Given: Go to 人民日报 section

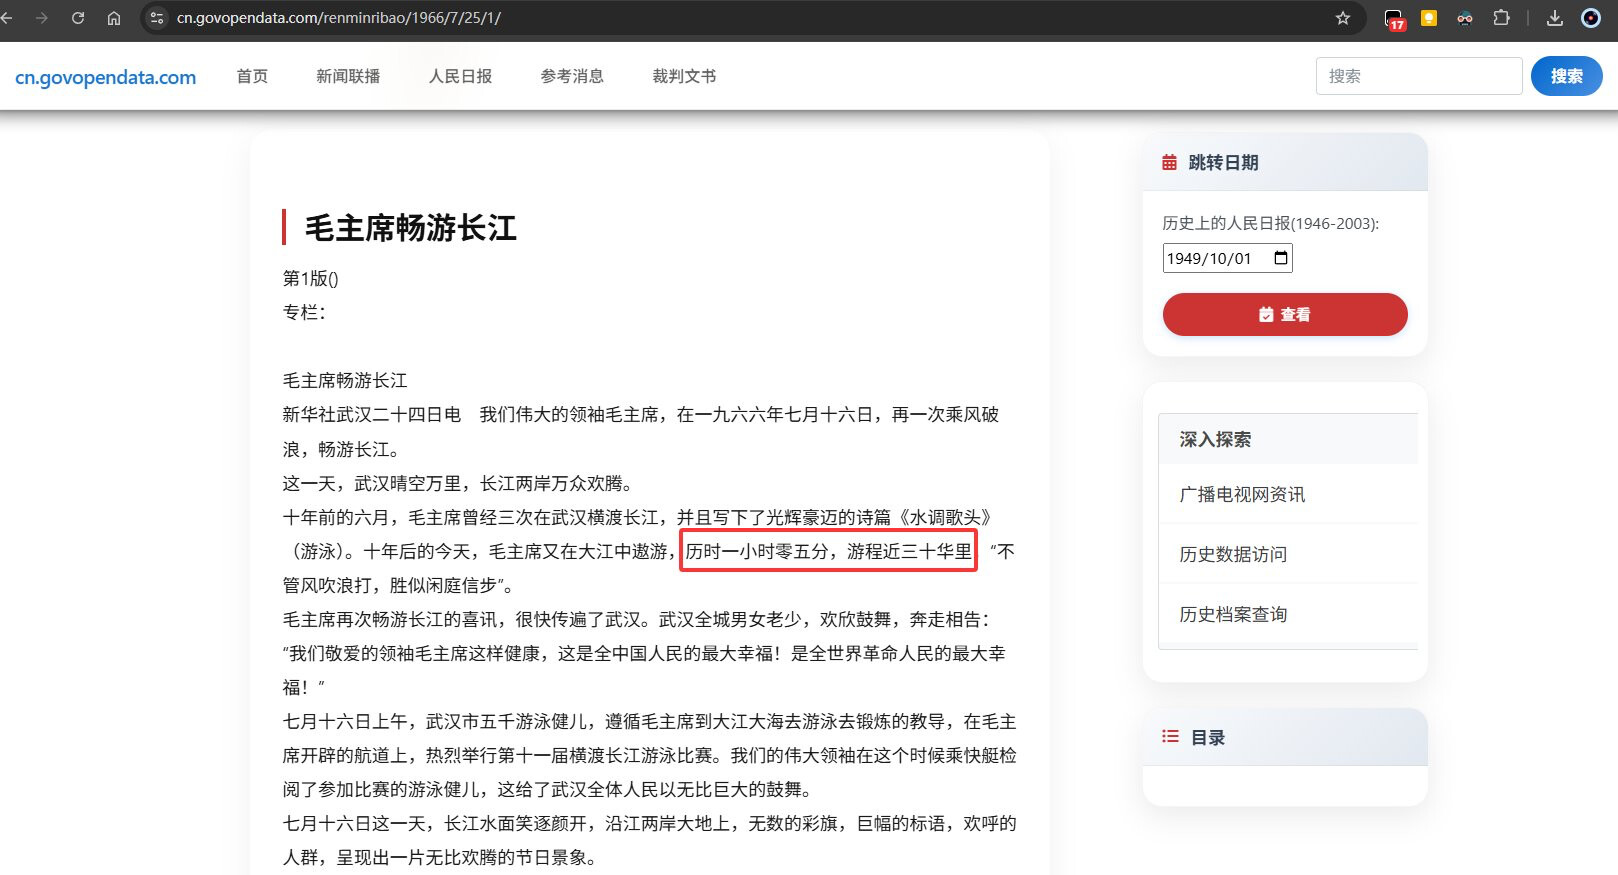Looking at the screenshot, I should 460,76.
